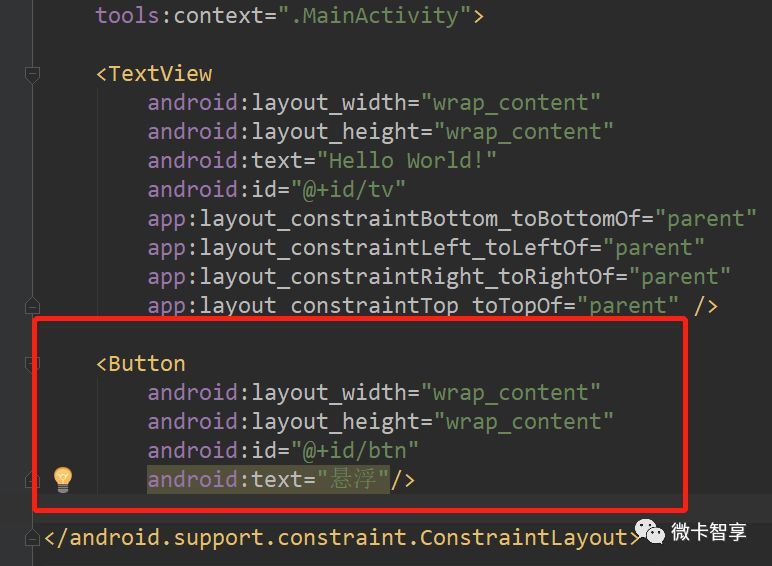772x566 pixels.
Task: Click the 微卡智享 watermark text
Action: (x=708, y=532)
